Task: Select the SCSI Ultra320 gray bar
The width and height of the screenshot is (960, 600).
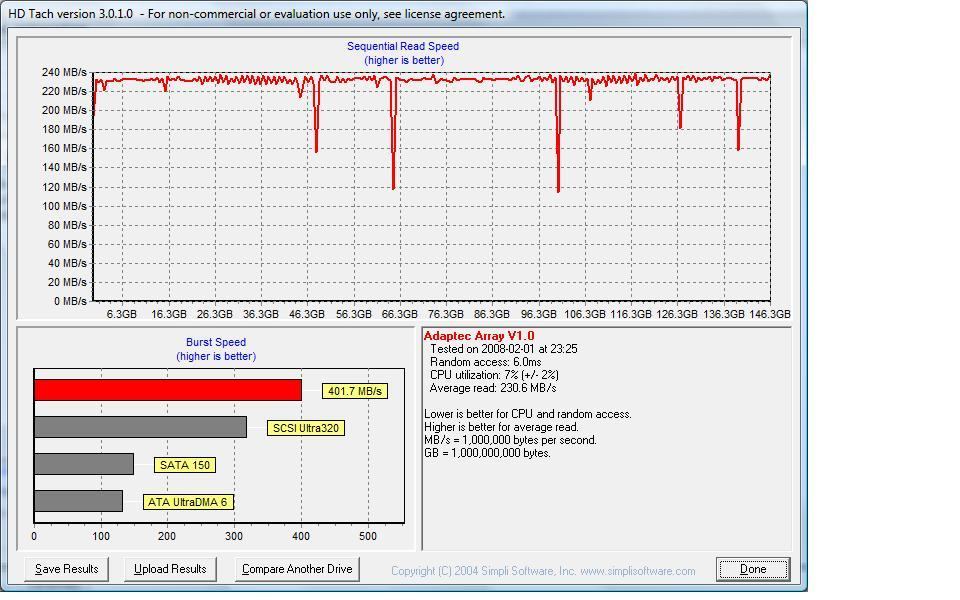Action: click(x=140, y=427)
